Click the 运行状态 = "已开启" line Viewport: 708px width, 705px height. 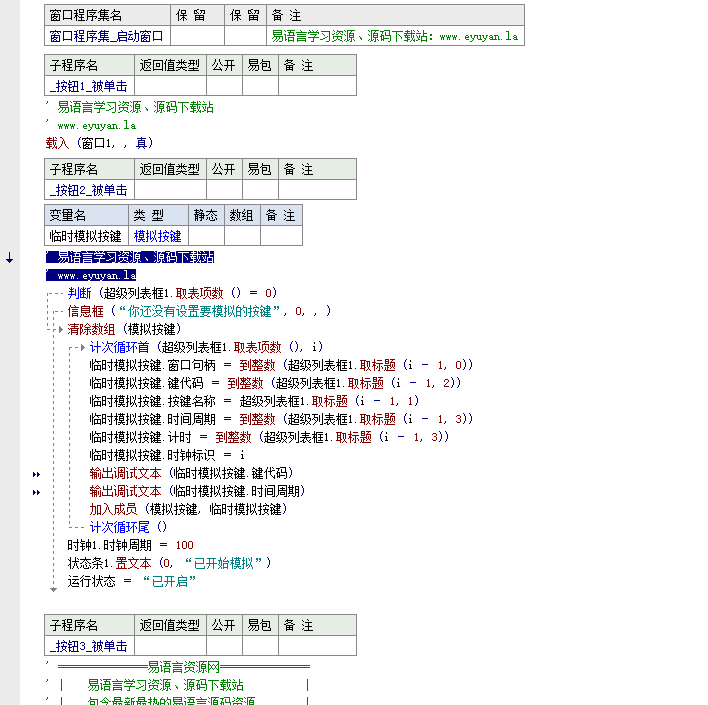point(131,581)
